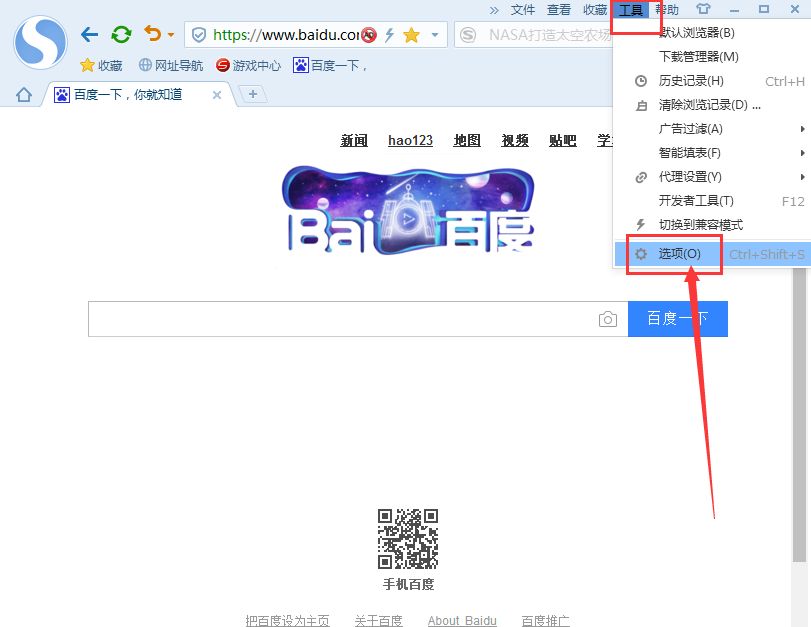Click the Sogou browser logo
Image resolution: width=811 pixels, height=627 pixels.
40,42
